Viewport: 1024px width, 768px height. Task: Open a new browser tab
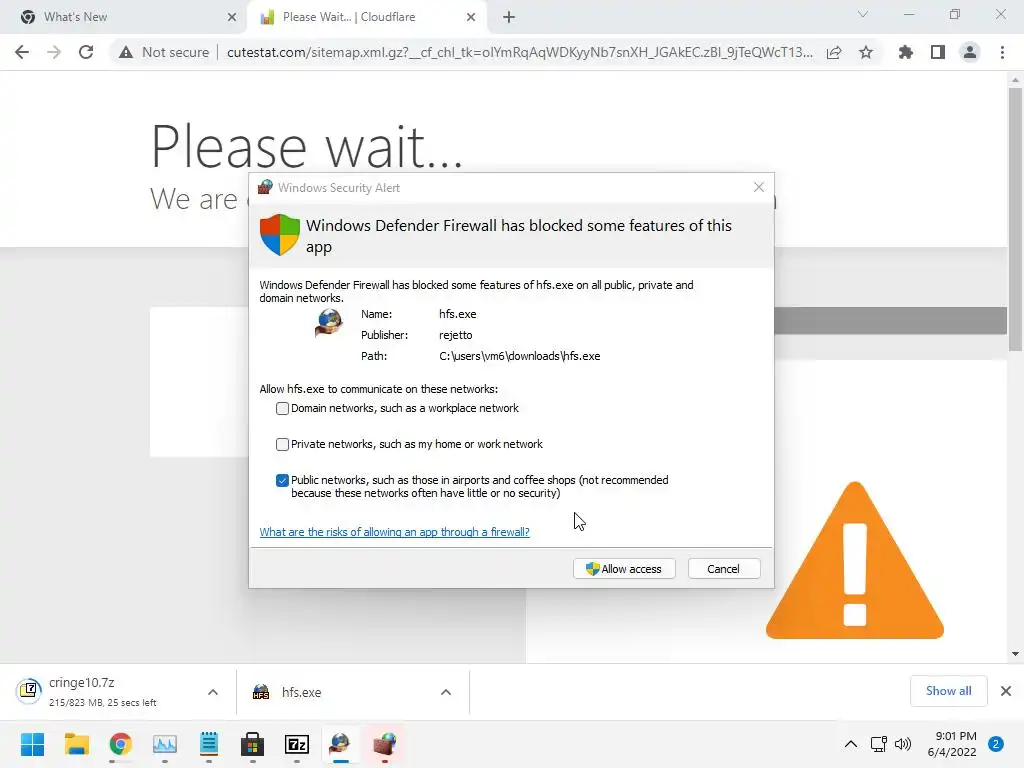point(509,17)
